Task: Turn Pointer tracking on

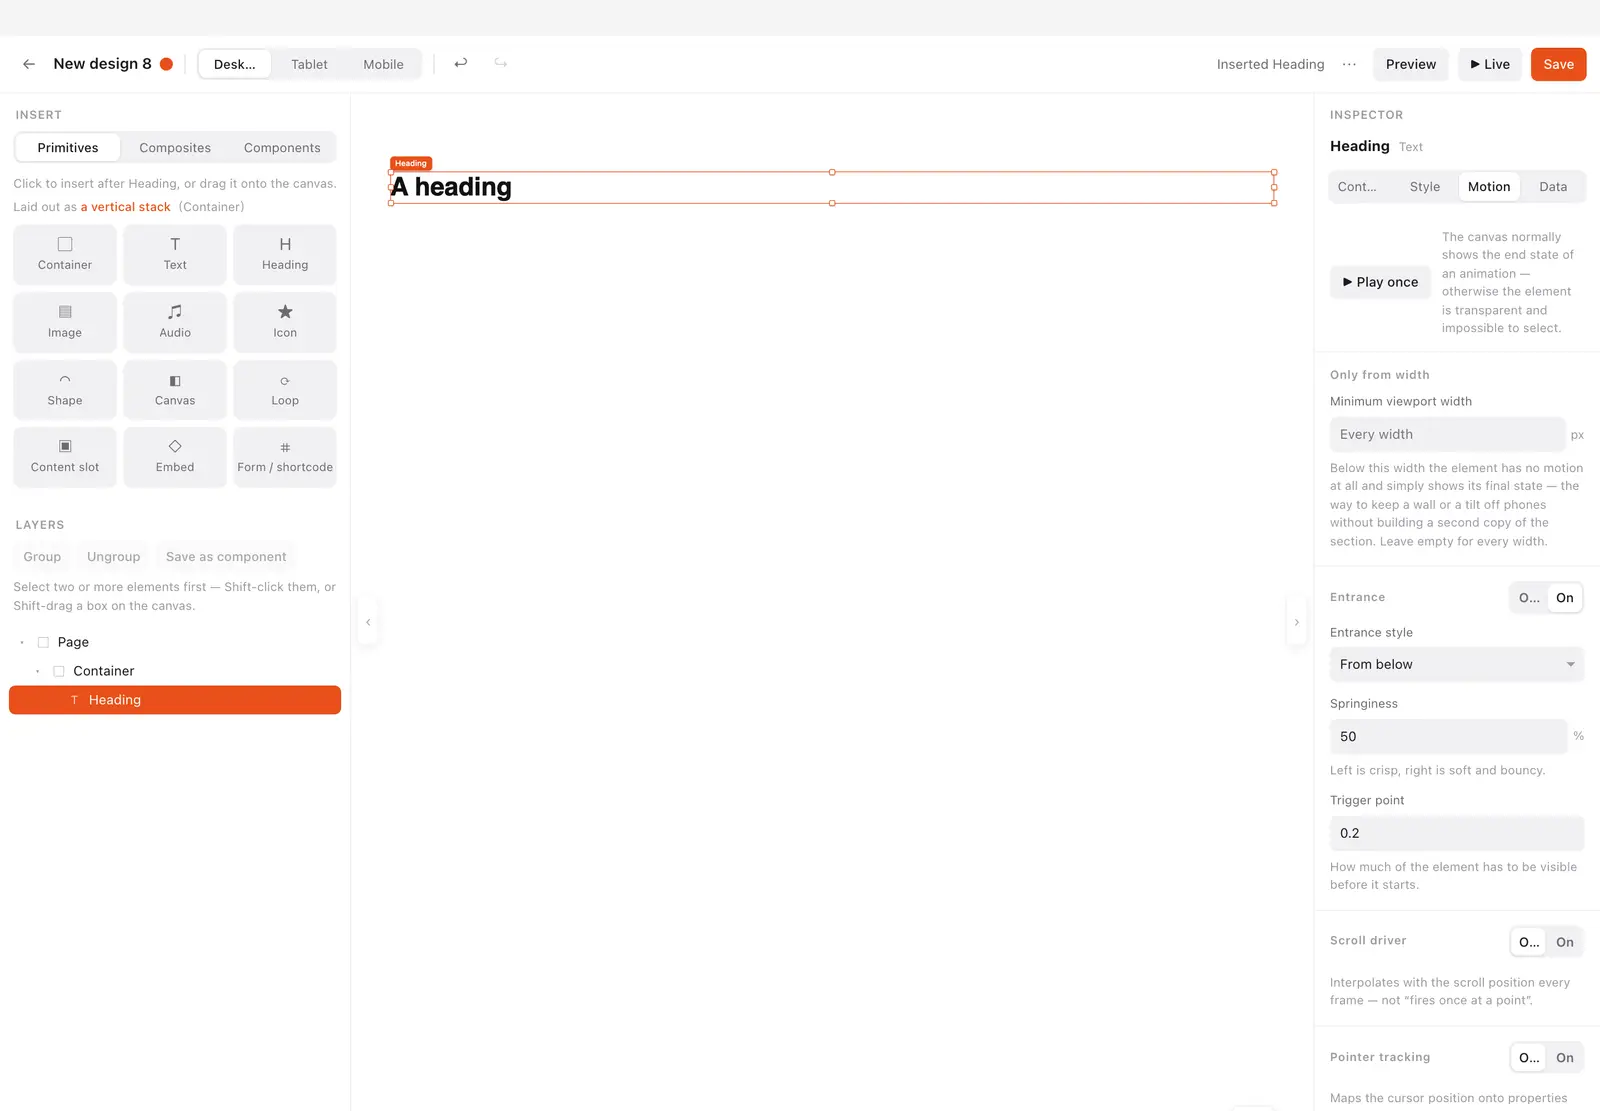Action: pyautogui.click(x=1565, y=1058)
